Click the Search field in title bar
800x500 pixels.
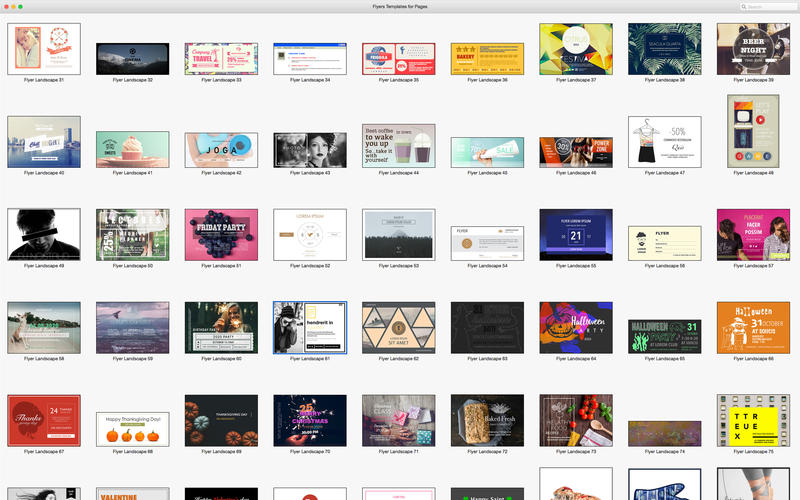[x=768, y=7]
